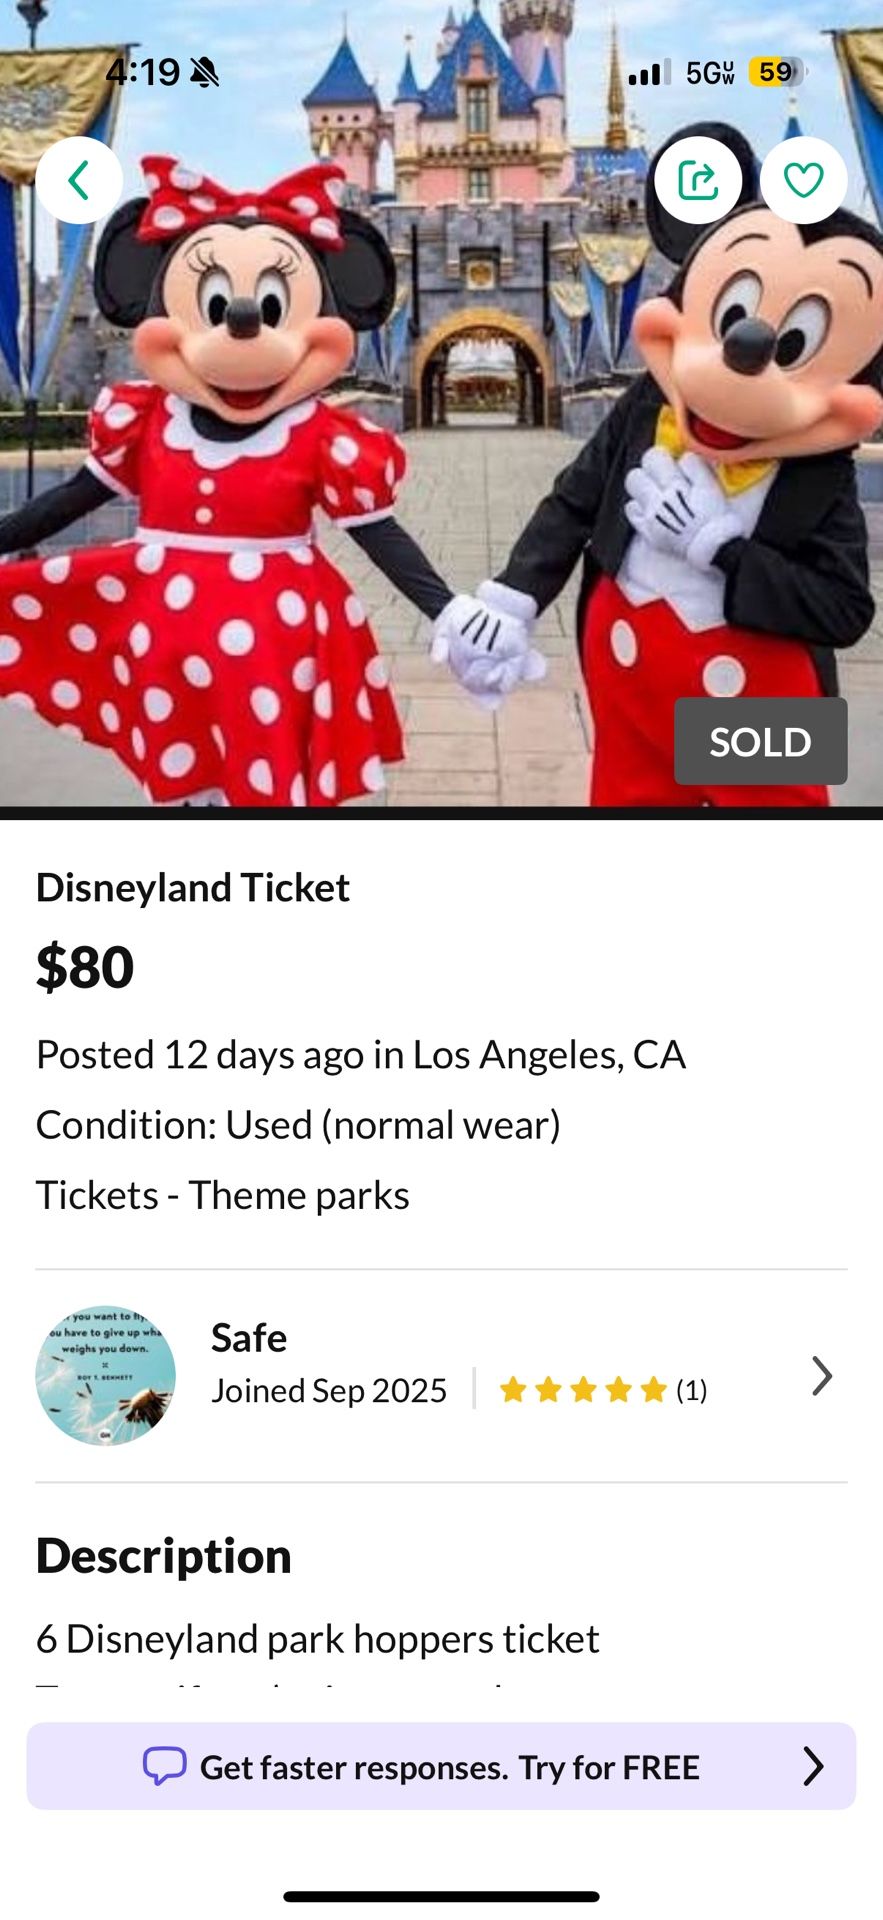The image size is (883, 1920).
Task: Tap the Description heading
Action: coord(164,1556)
